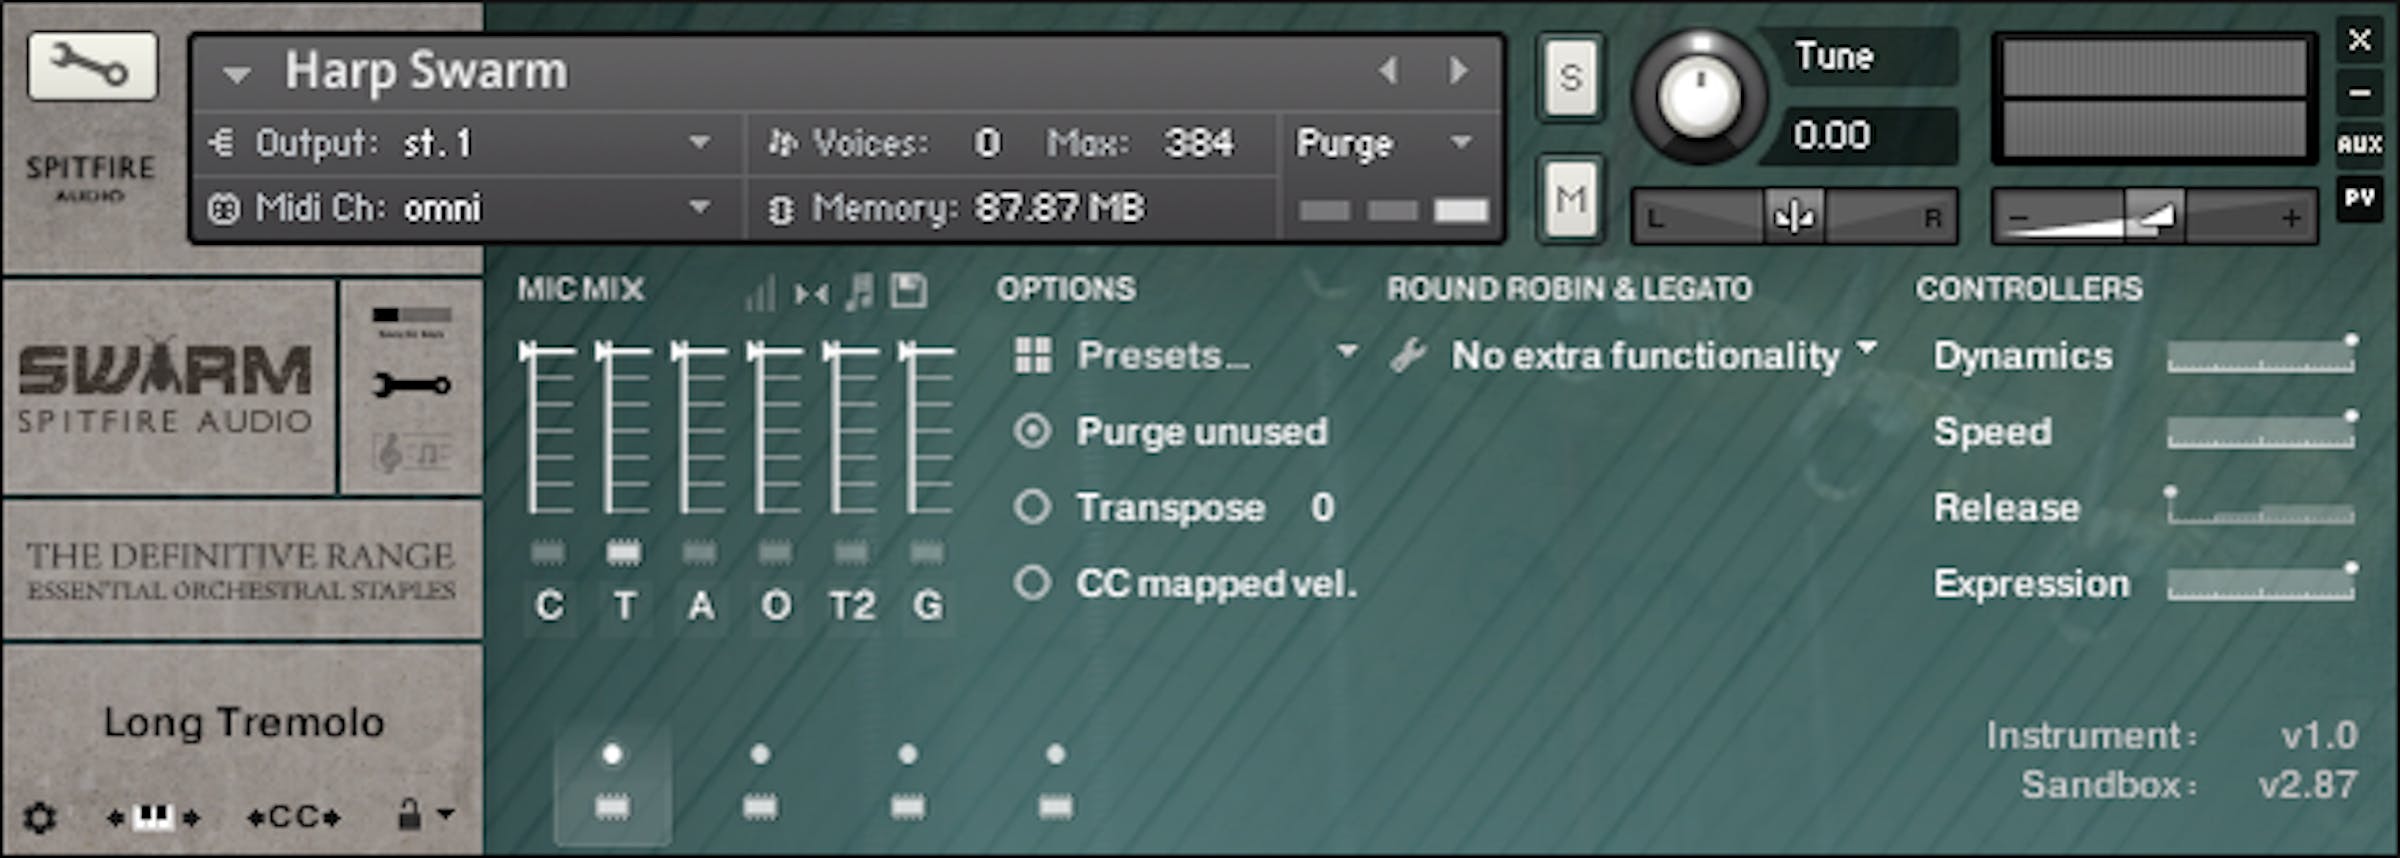Click the CC assignment icon
Image resolution: width=2400 pixels, height=858 pixels.
point(294,818)
